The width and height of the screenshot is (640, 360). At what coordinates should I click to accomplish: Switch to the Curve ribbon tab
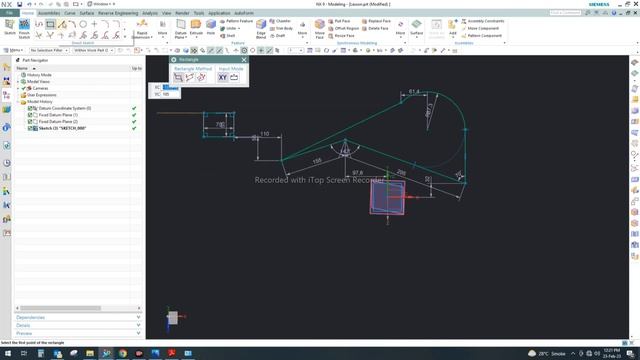70,13
